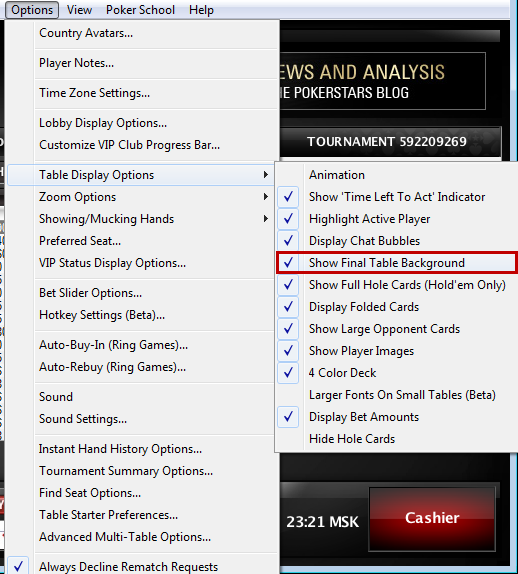The height and width of the screenshot is (574, 518).
Task: Toggle the Animation option
Action: tap(397, 175)
